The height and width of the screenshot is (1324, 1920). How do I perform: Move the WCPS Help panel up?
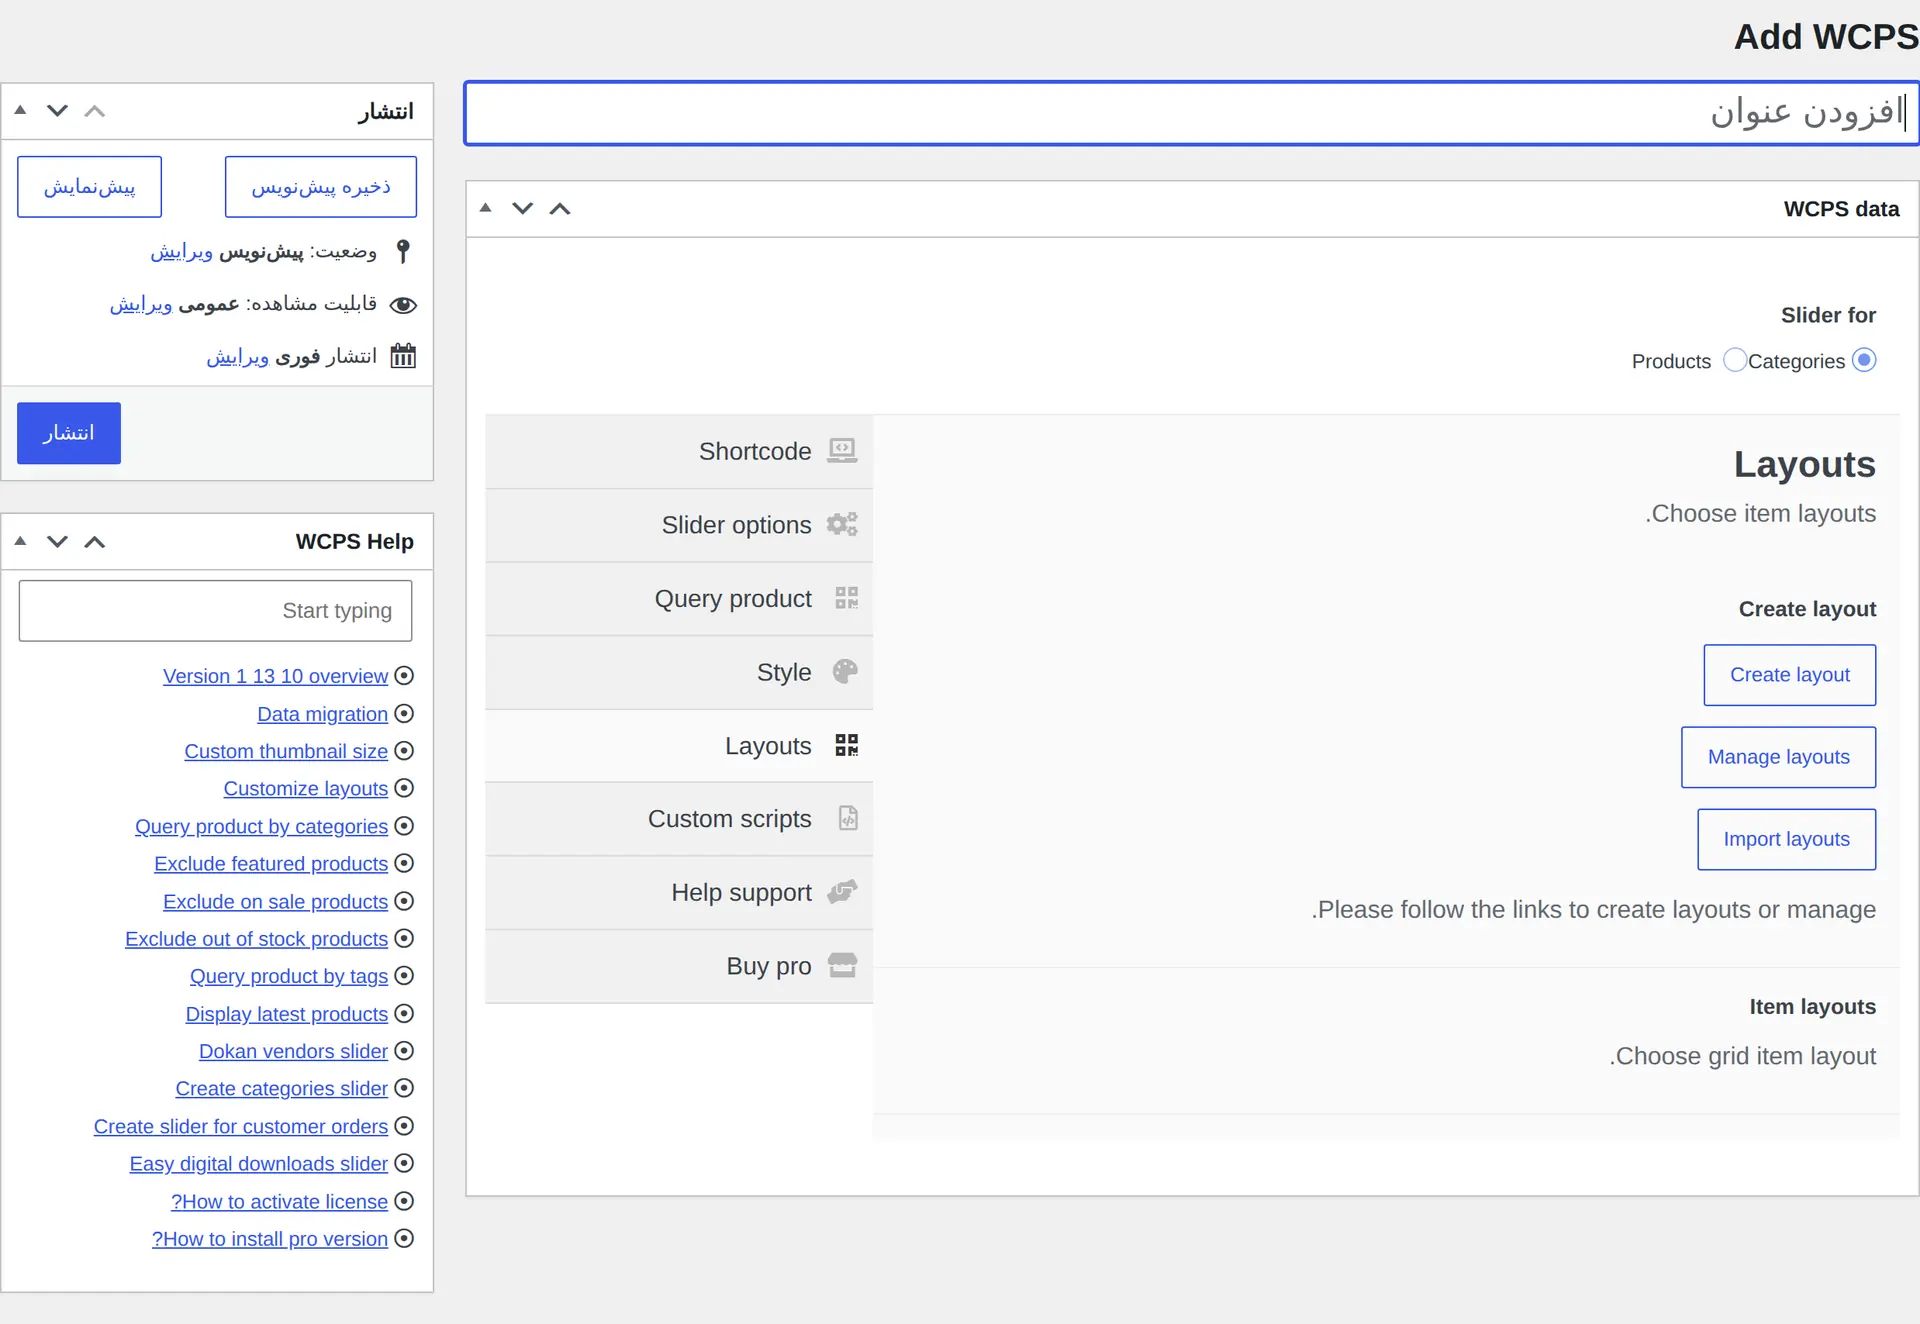coord(95,541)
